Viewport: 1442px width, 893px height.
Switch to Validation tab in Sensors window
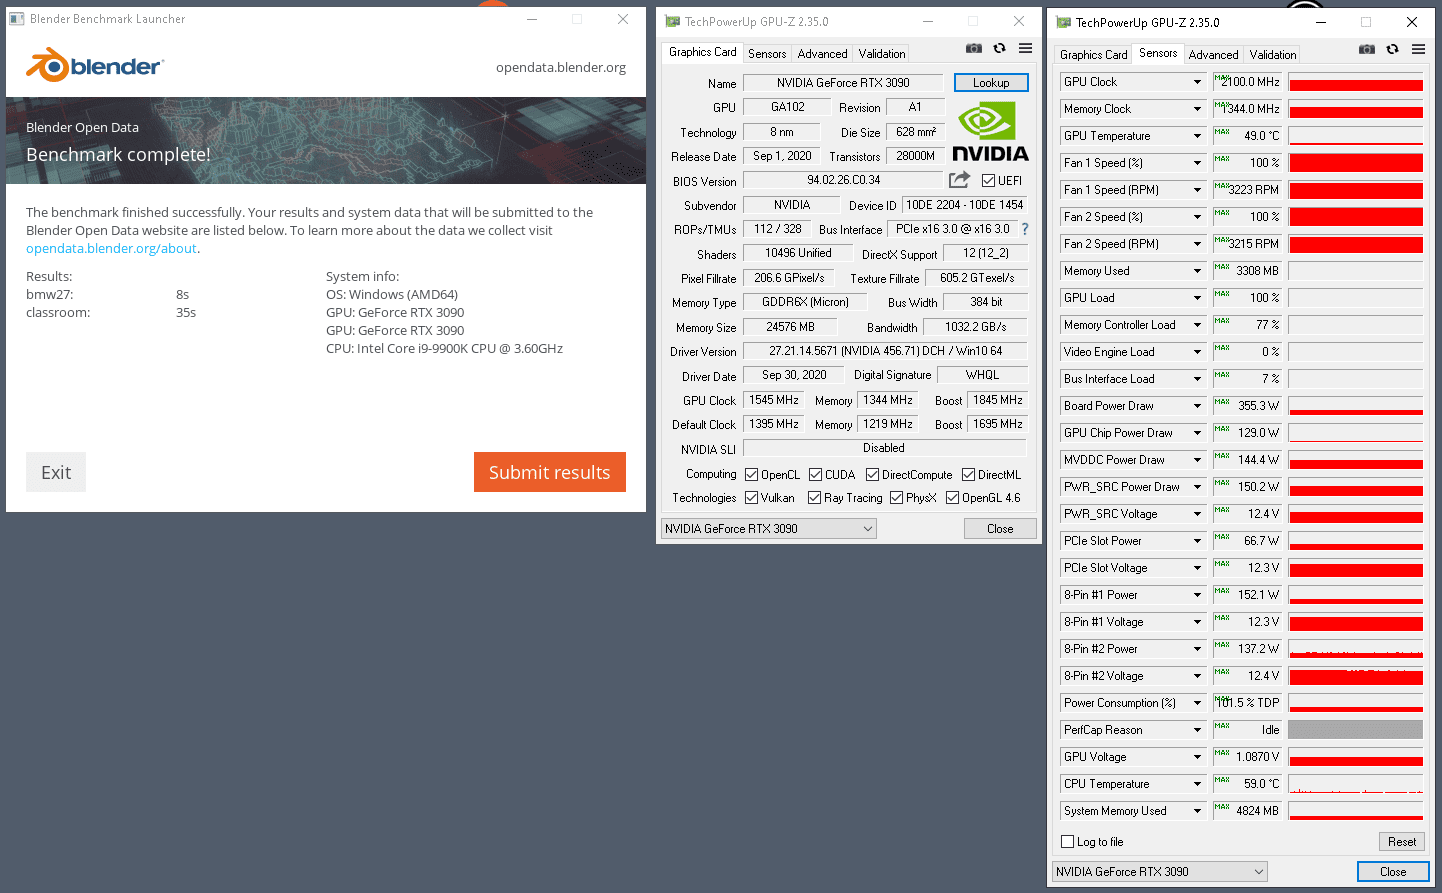1272,55
